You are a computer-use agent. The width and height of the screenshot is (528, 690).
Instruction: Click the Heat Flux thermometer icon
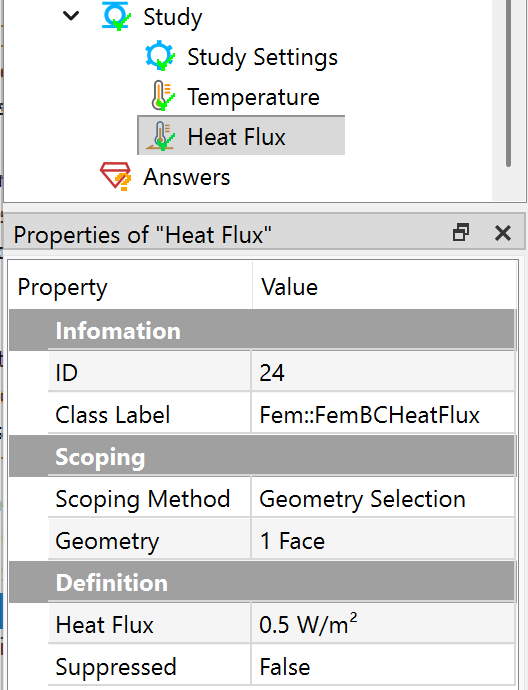click(x=161, y=136)
